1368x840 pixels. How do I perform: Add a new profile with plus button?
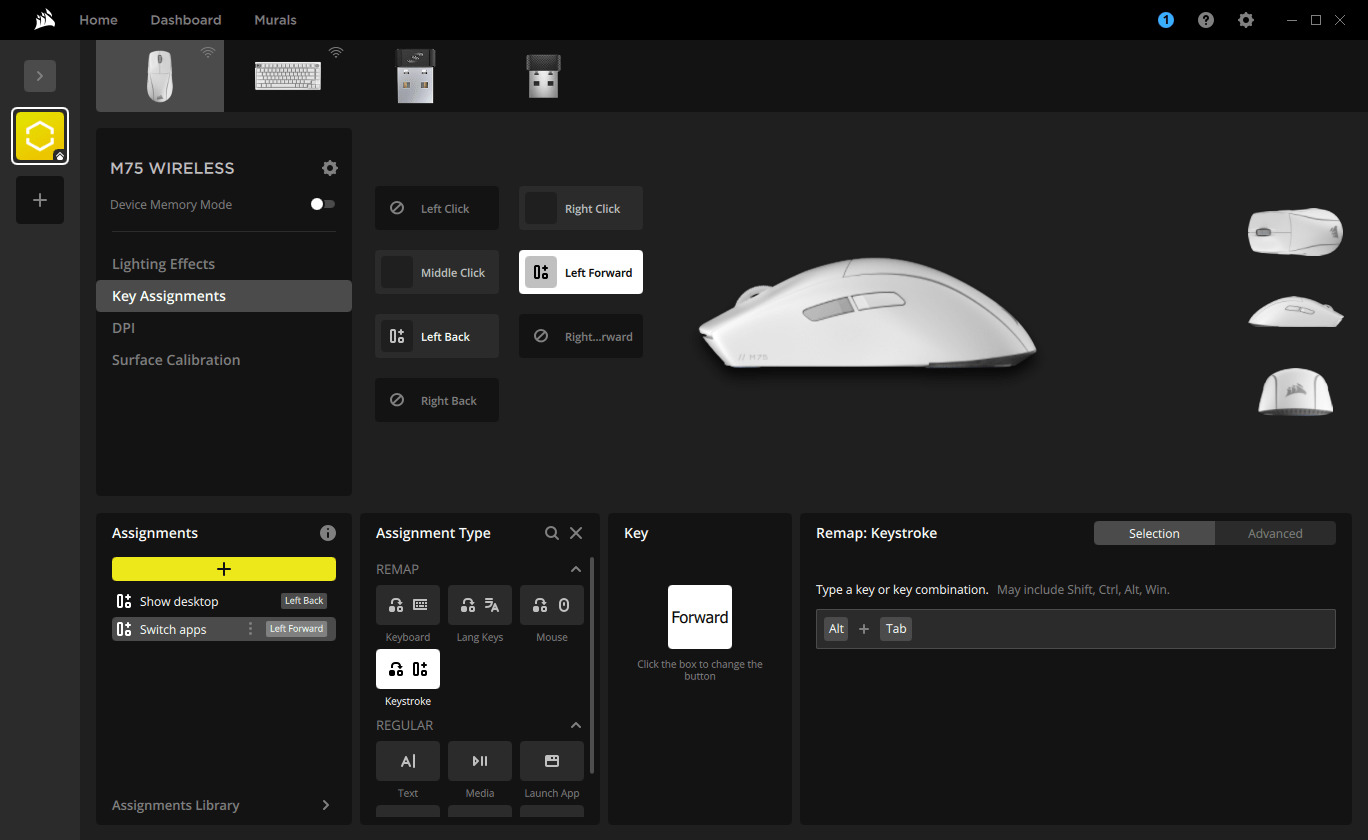tap(40, 200)
